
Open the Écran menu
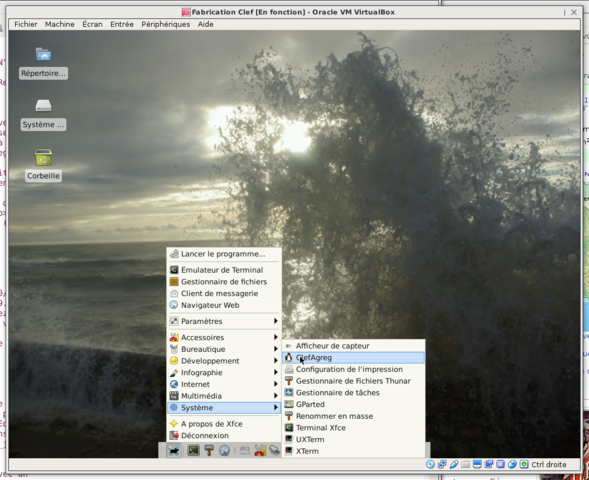point(92,24)
